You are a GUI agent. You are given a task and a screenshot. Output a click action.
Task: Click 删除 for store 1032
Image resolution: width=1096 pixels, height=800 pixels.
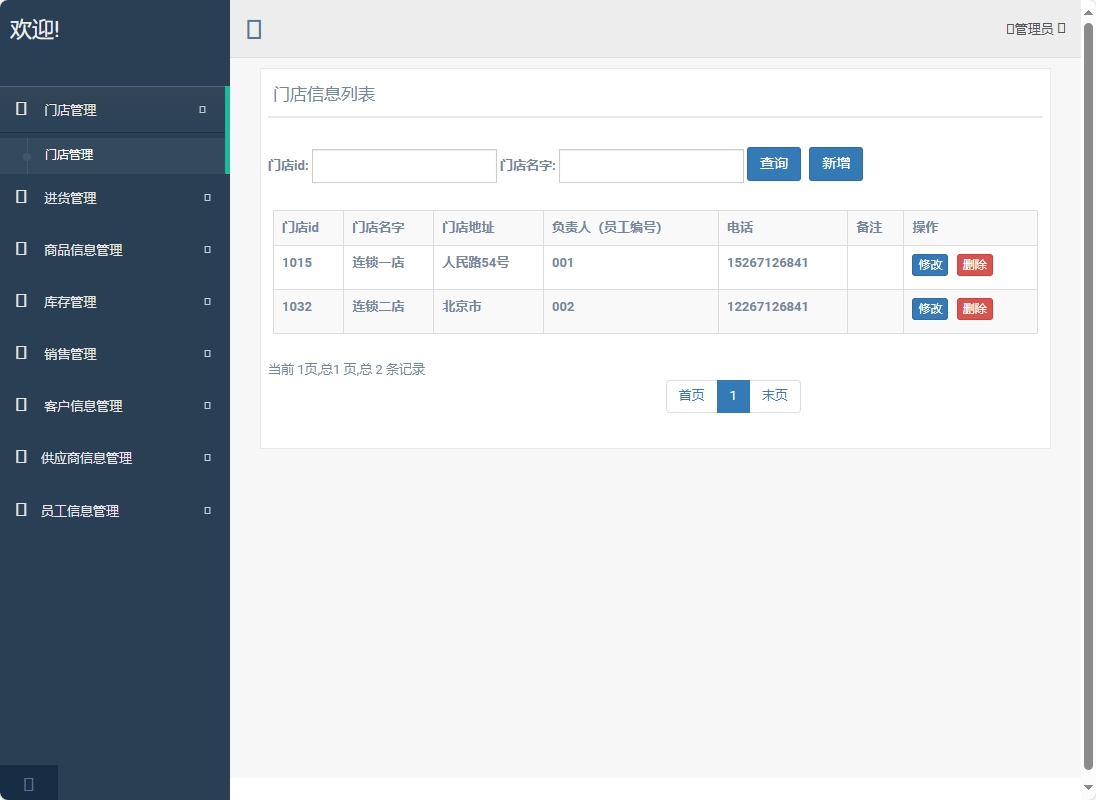[x=974, y=309]
